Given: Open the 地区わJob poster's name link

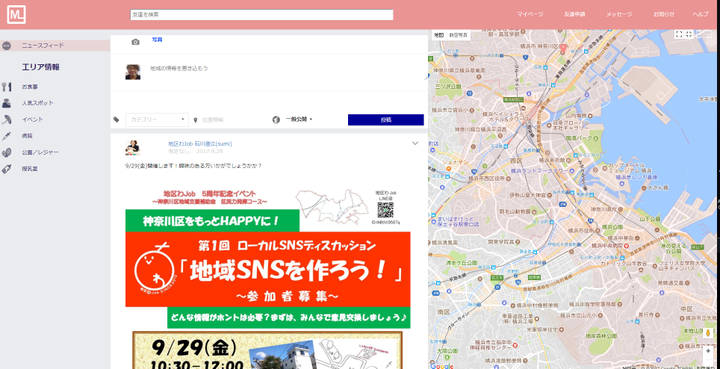Looking at the screenshot, I should pyautogui.click(x=200, y=144).
